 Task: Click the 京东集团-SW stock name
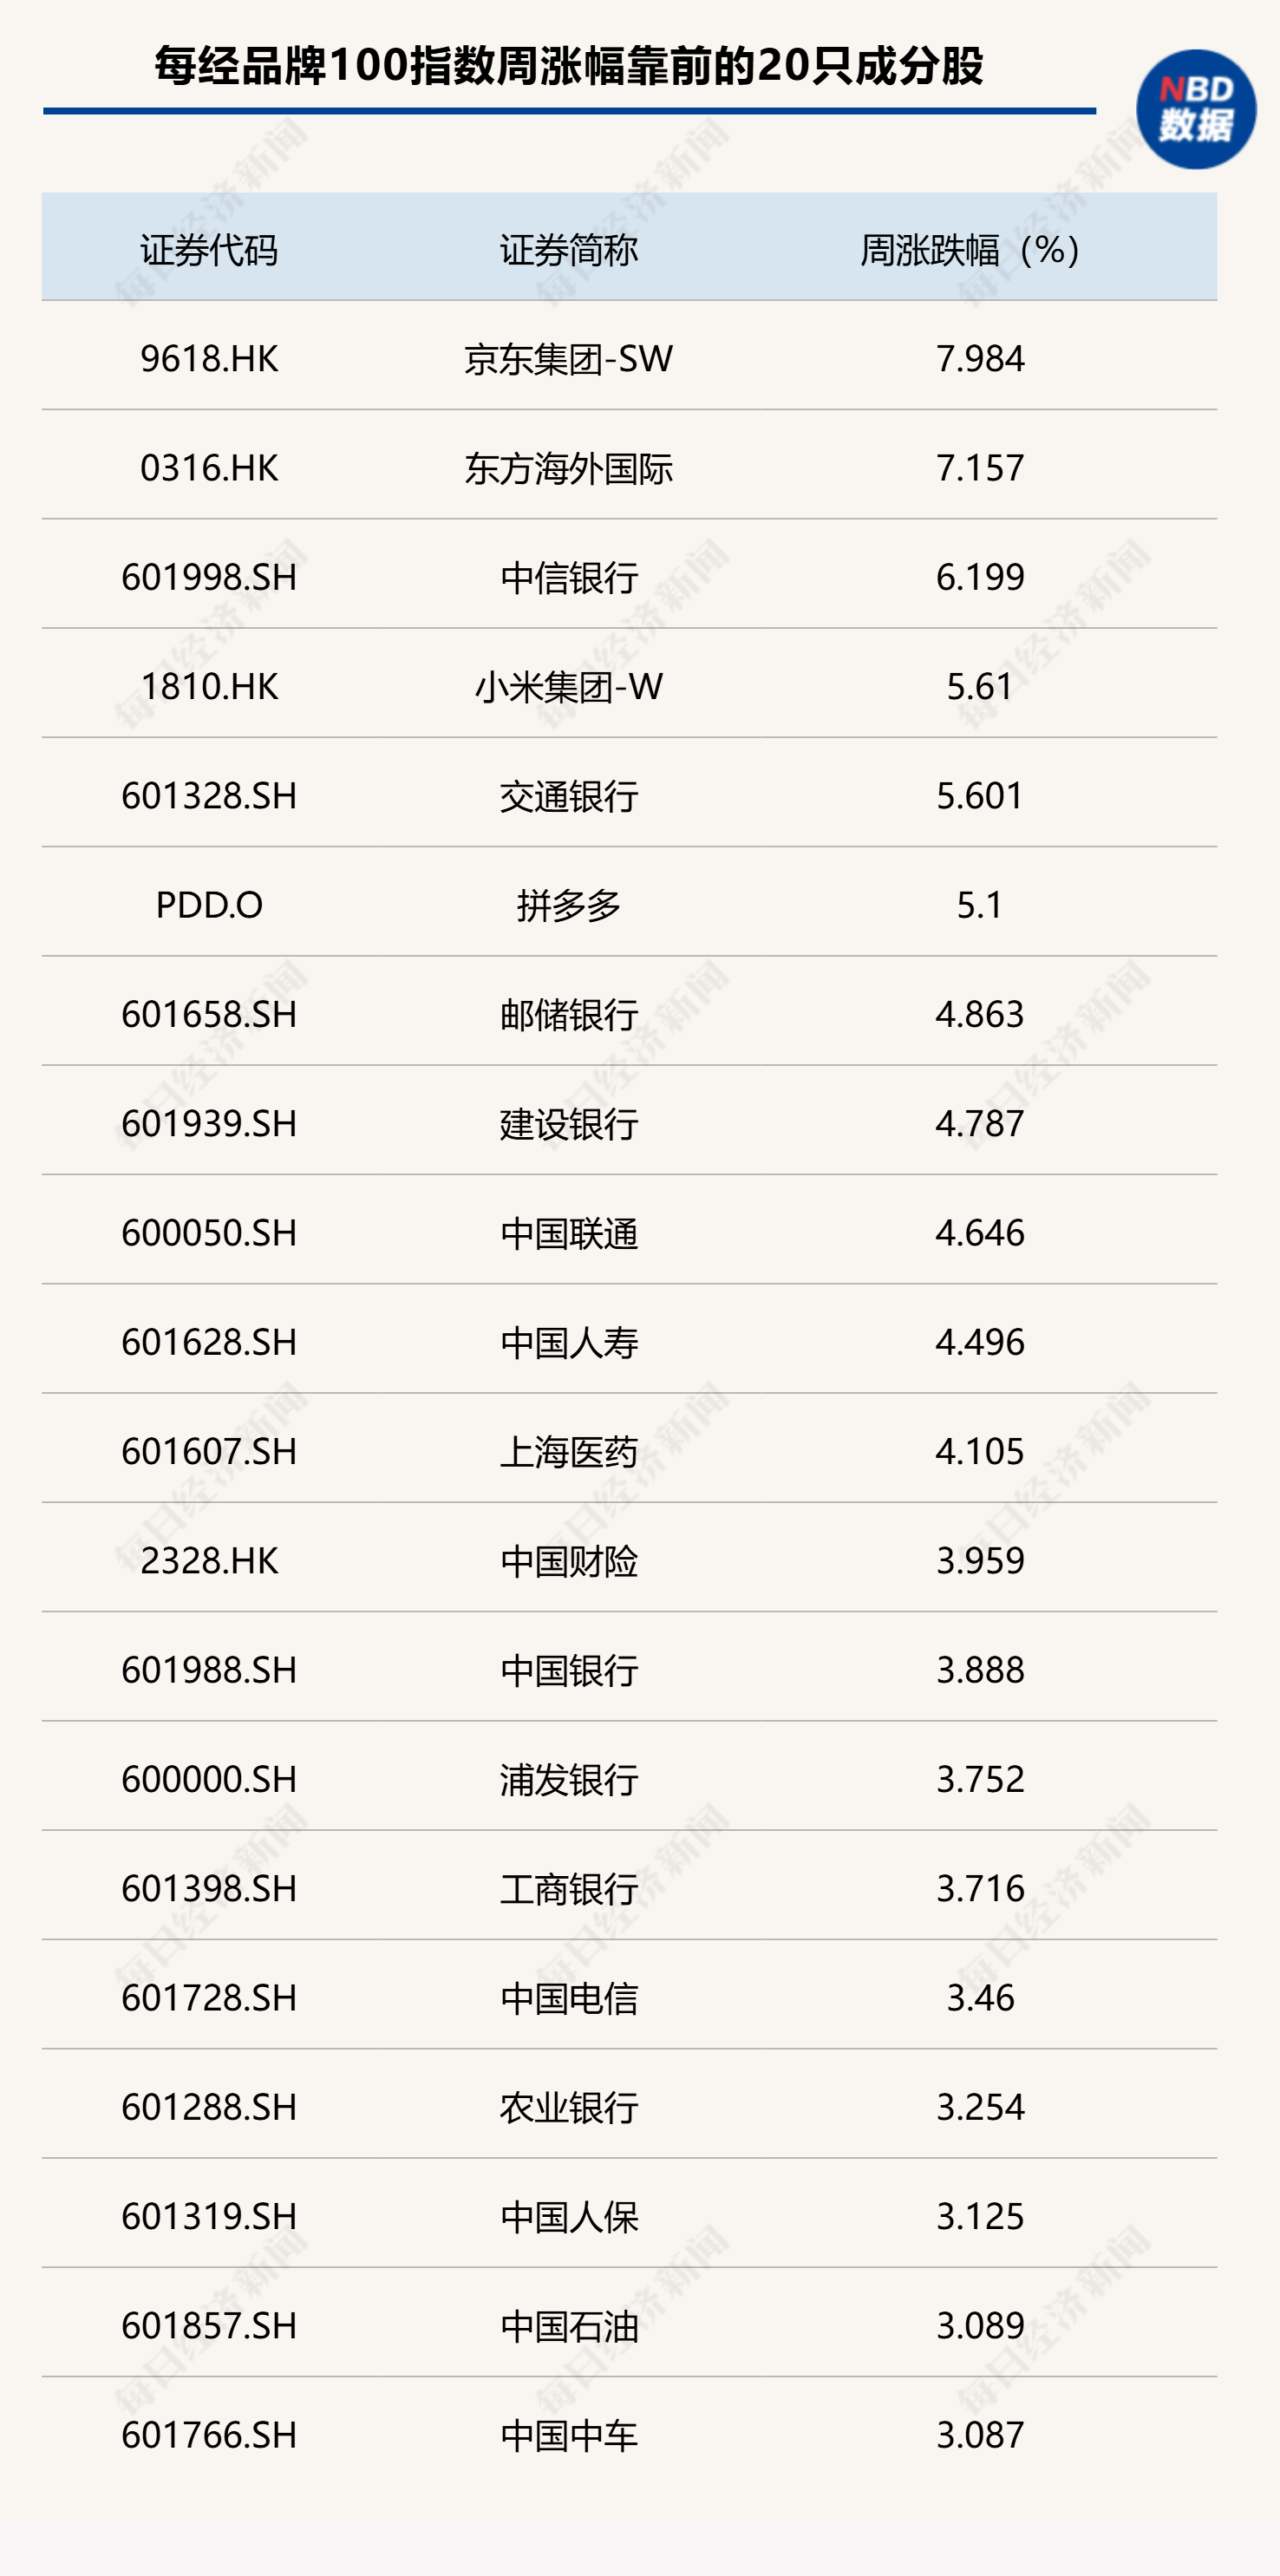[569, 359]
